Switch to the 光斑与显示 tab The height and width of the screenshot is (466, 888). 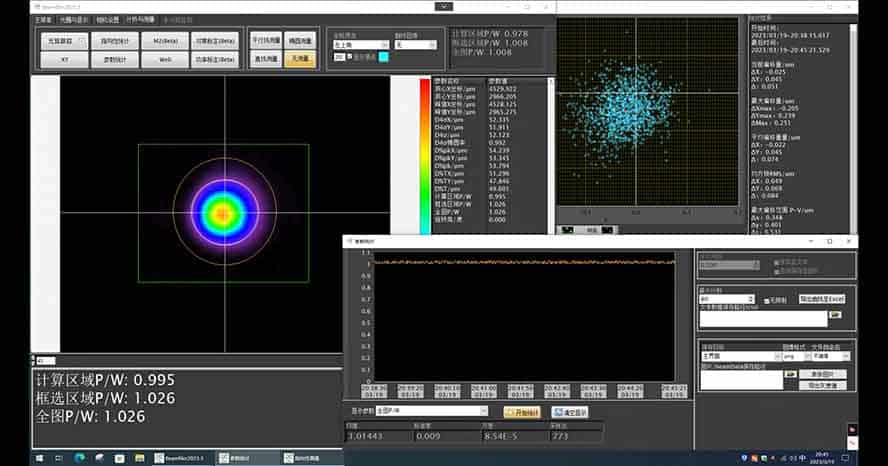(75, 19)
